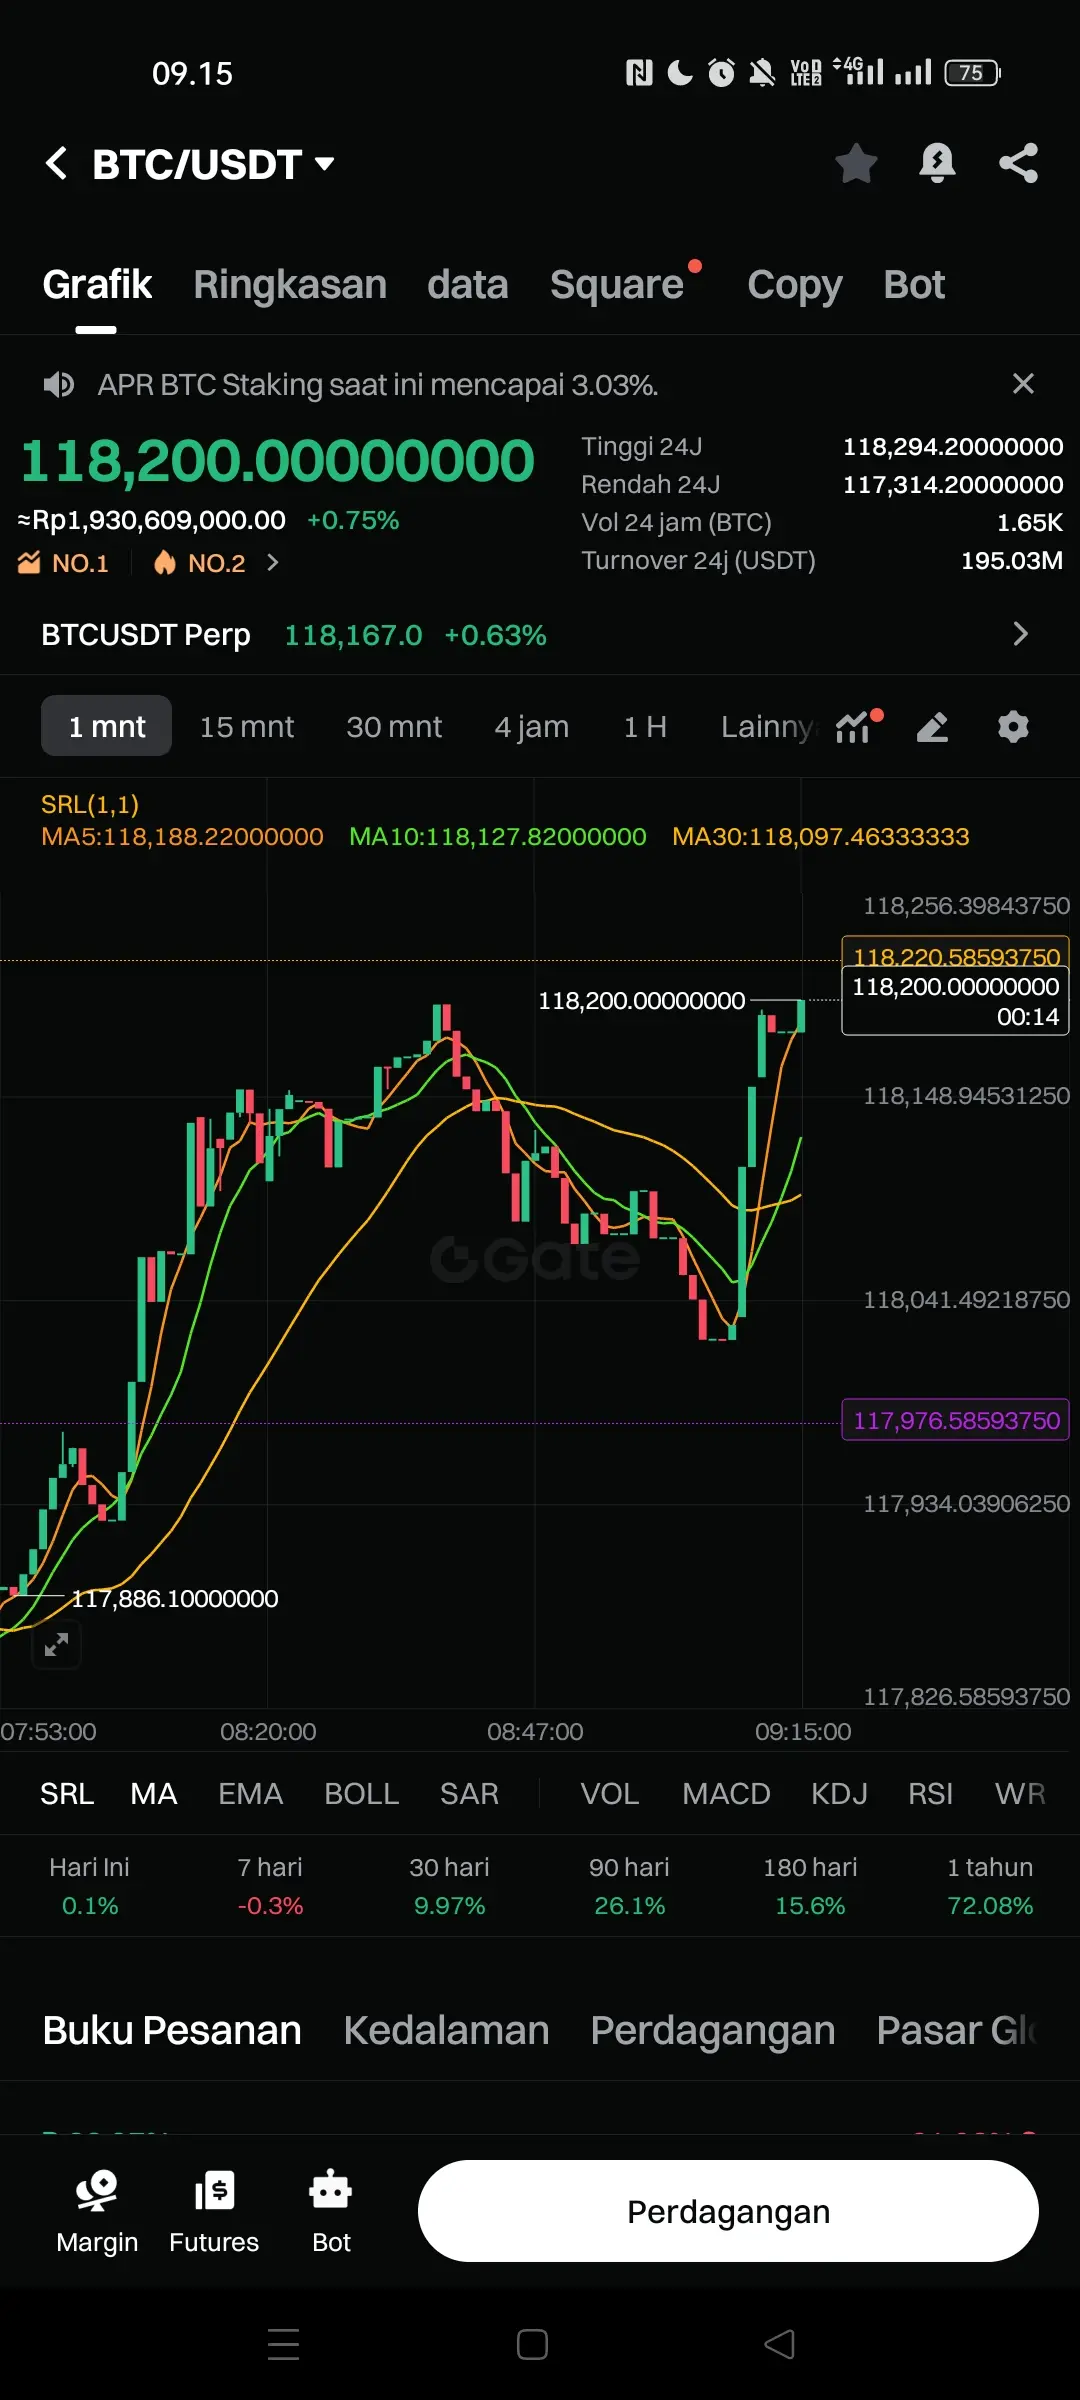
Task: Enable the WR sub-indicator
Action: [x=1020, y=1794]
